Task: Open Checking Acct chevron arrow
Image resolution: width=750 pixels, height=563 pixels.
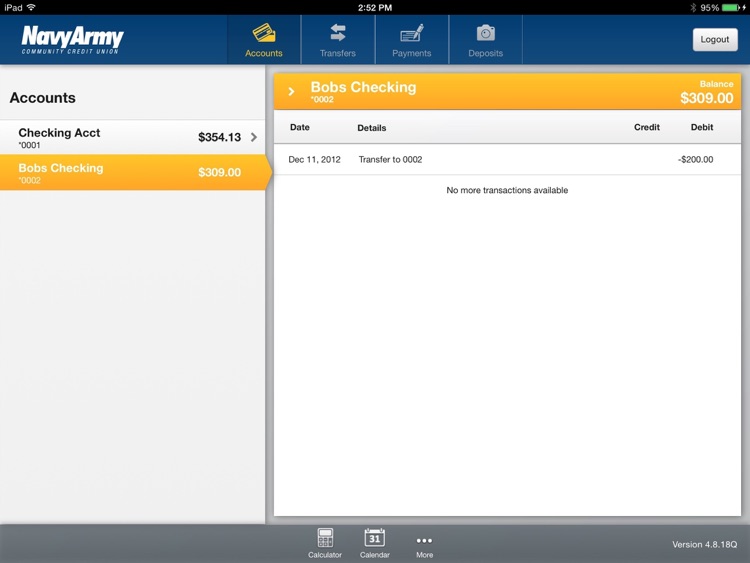Action: [254, 137]
